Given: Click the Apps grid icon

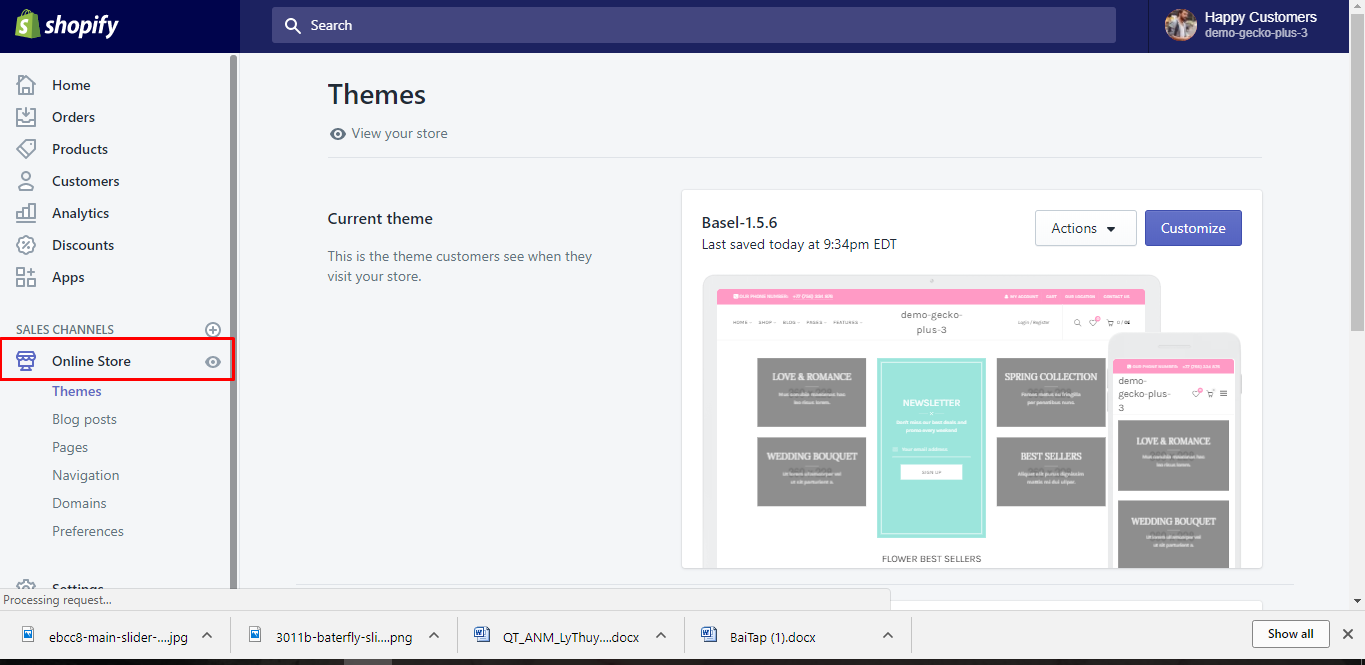Looking at the screenshot, I should tap(26, 277).
